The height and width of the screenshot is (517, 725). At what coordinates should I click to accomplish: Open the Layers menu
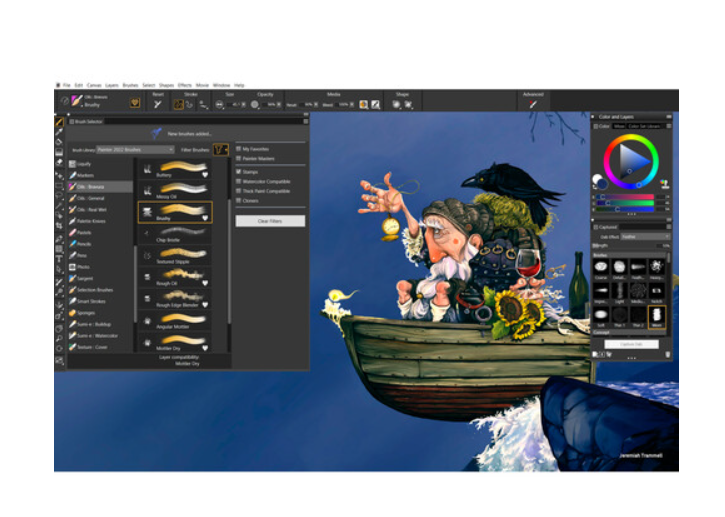[112, 85]
